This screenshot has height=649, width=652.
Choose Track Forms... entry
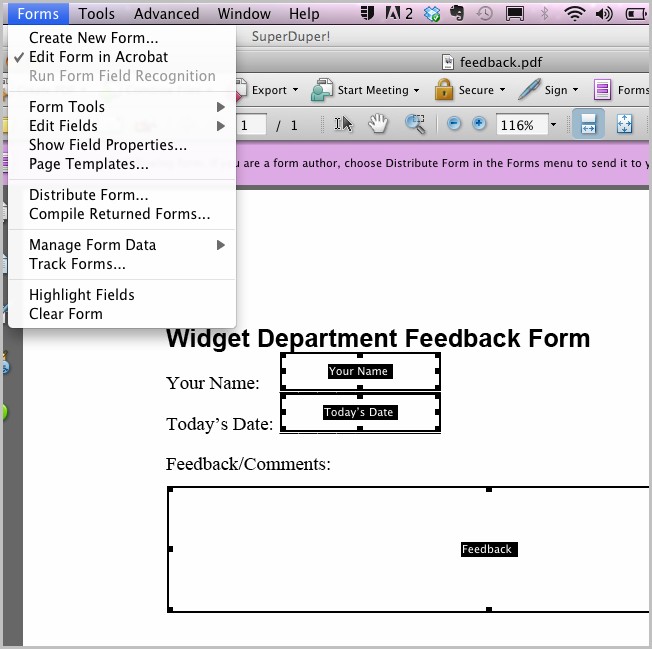click(122, 264)
